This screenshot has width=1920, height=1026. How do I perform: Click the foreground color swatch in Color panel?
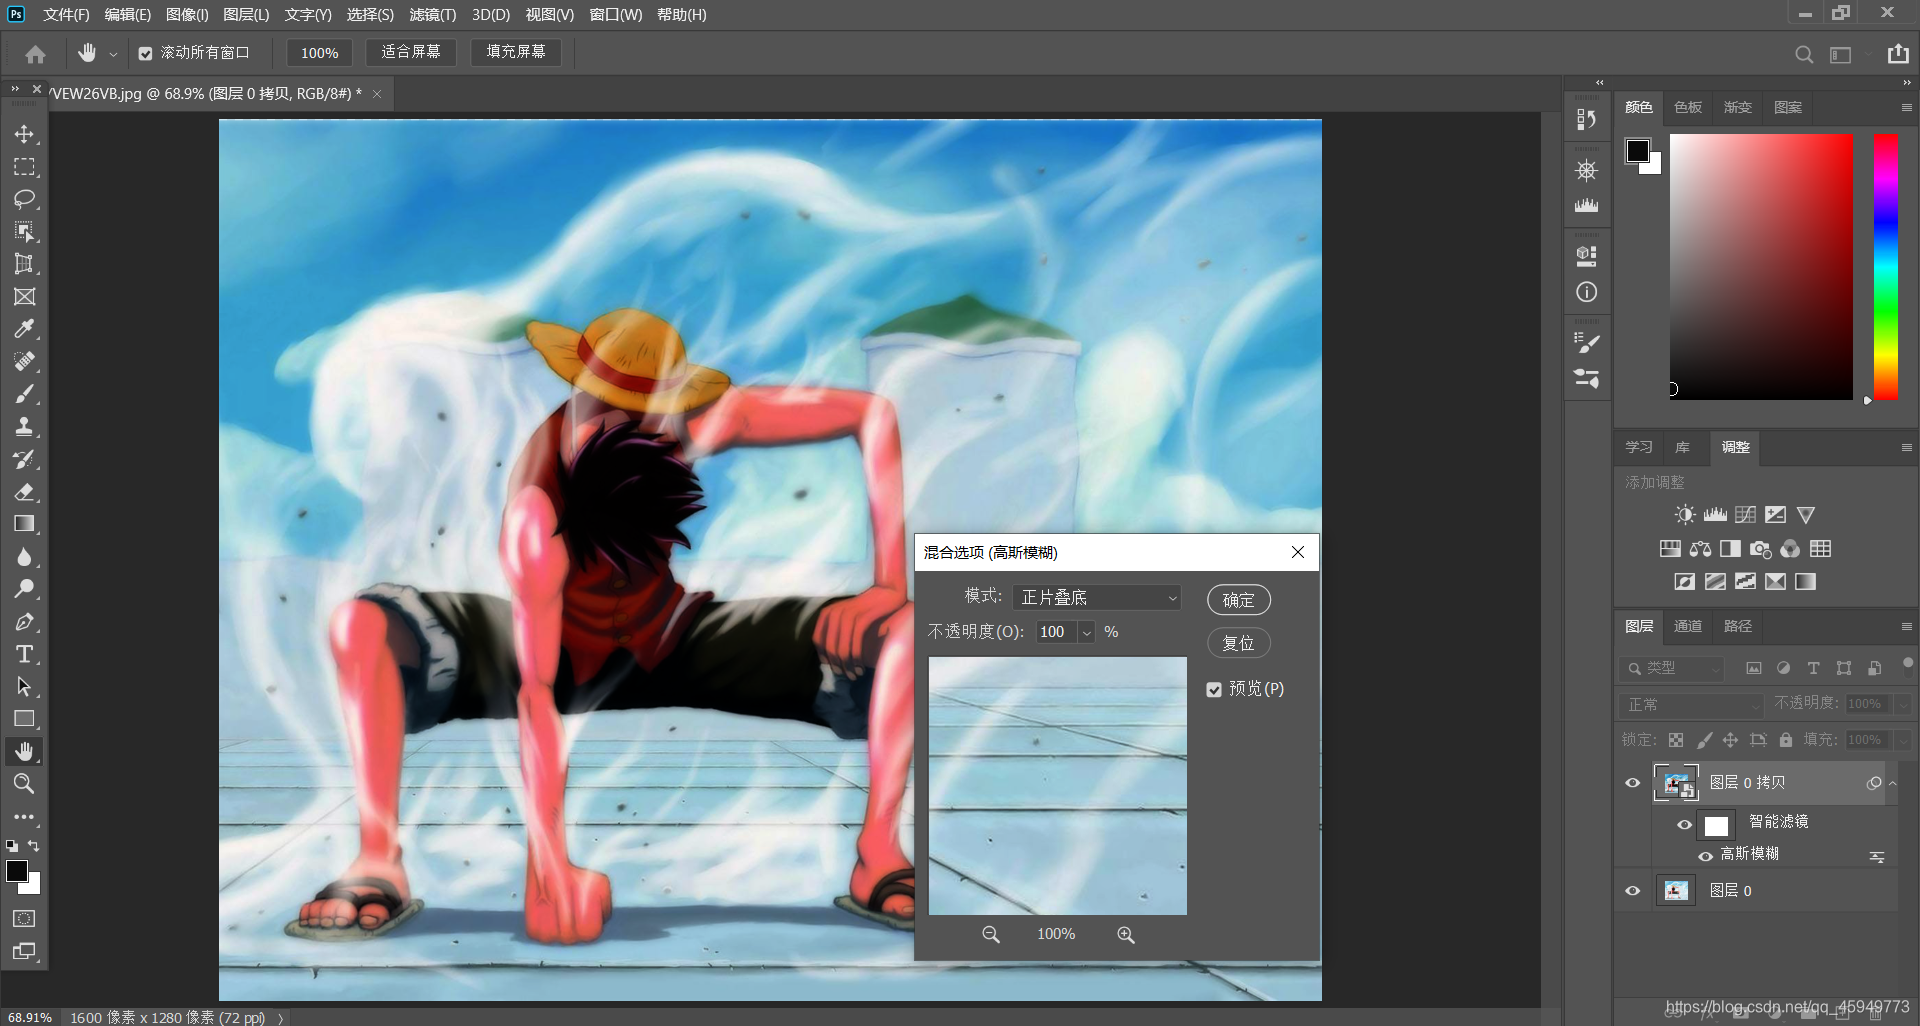pos(1637,151)
